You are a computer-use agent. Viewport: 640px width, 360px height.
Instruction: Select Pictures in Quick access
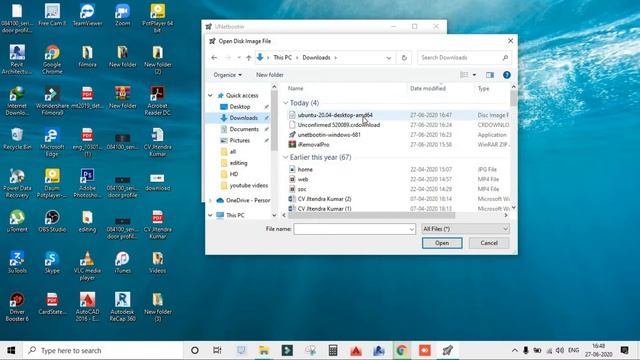pos(240,140)
